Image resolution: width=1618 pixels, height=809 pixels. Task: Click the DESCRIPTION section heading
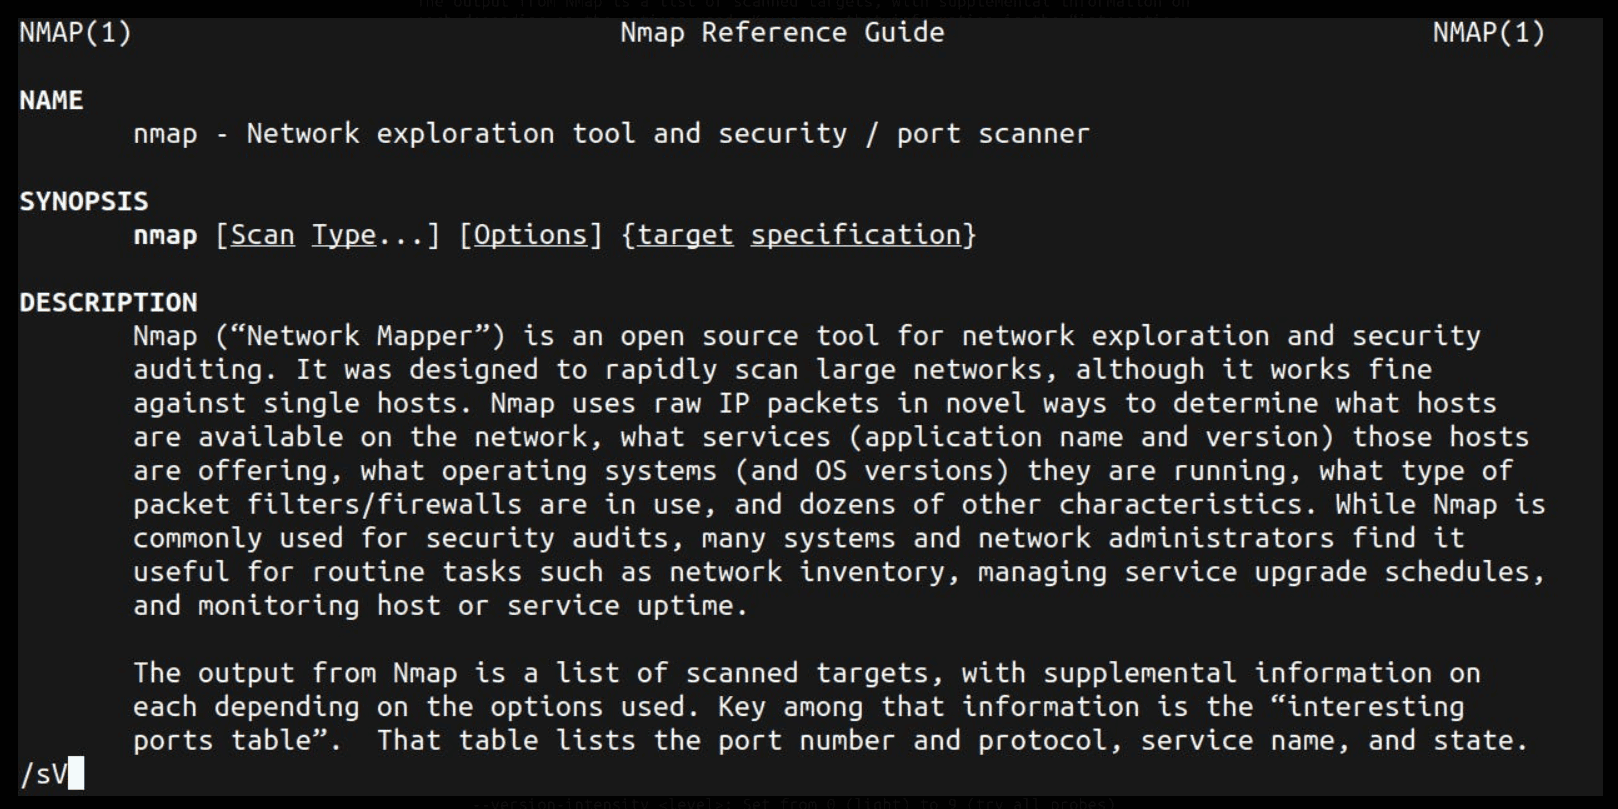click(x=108, y=302)
